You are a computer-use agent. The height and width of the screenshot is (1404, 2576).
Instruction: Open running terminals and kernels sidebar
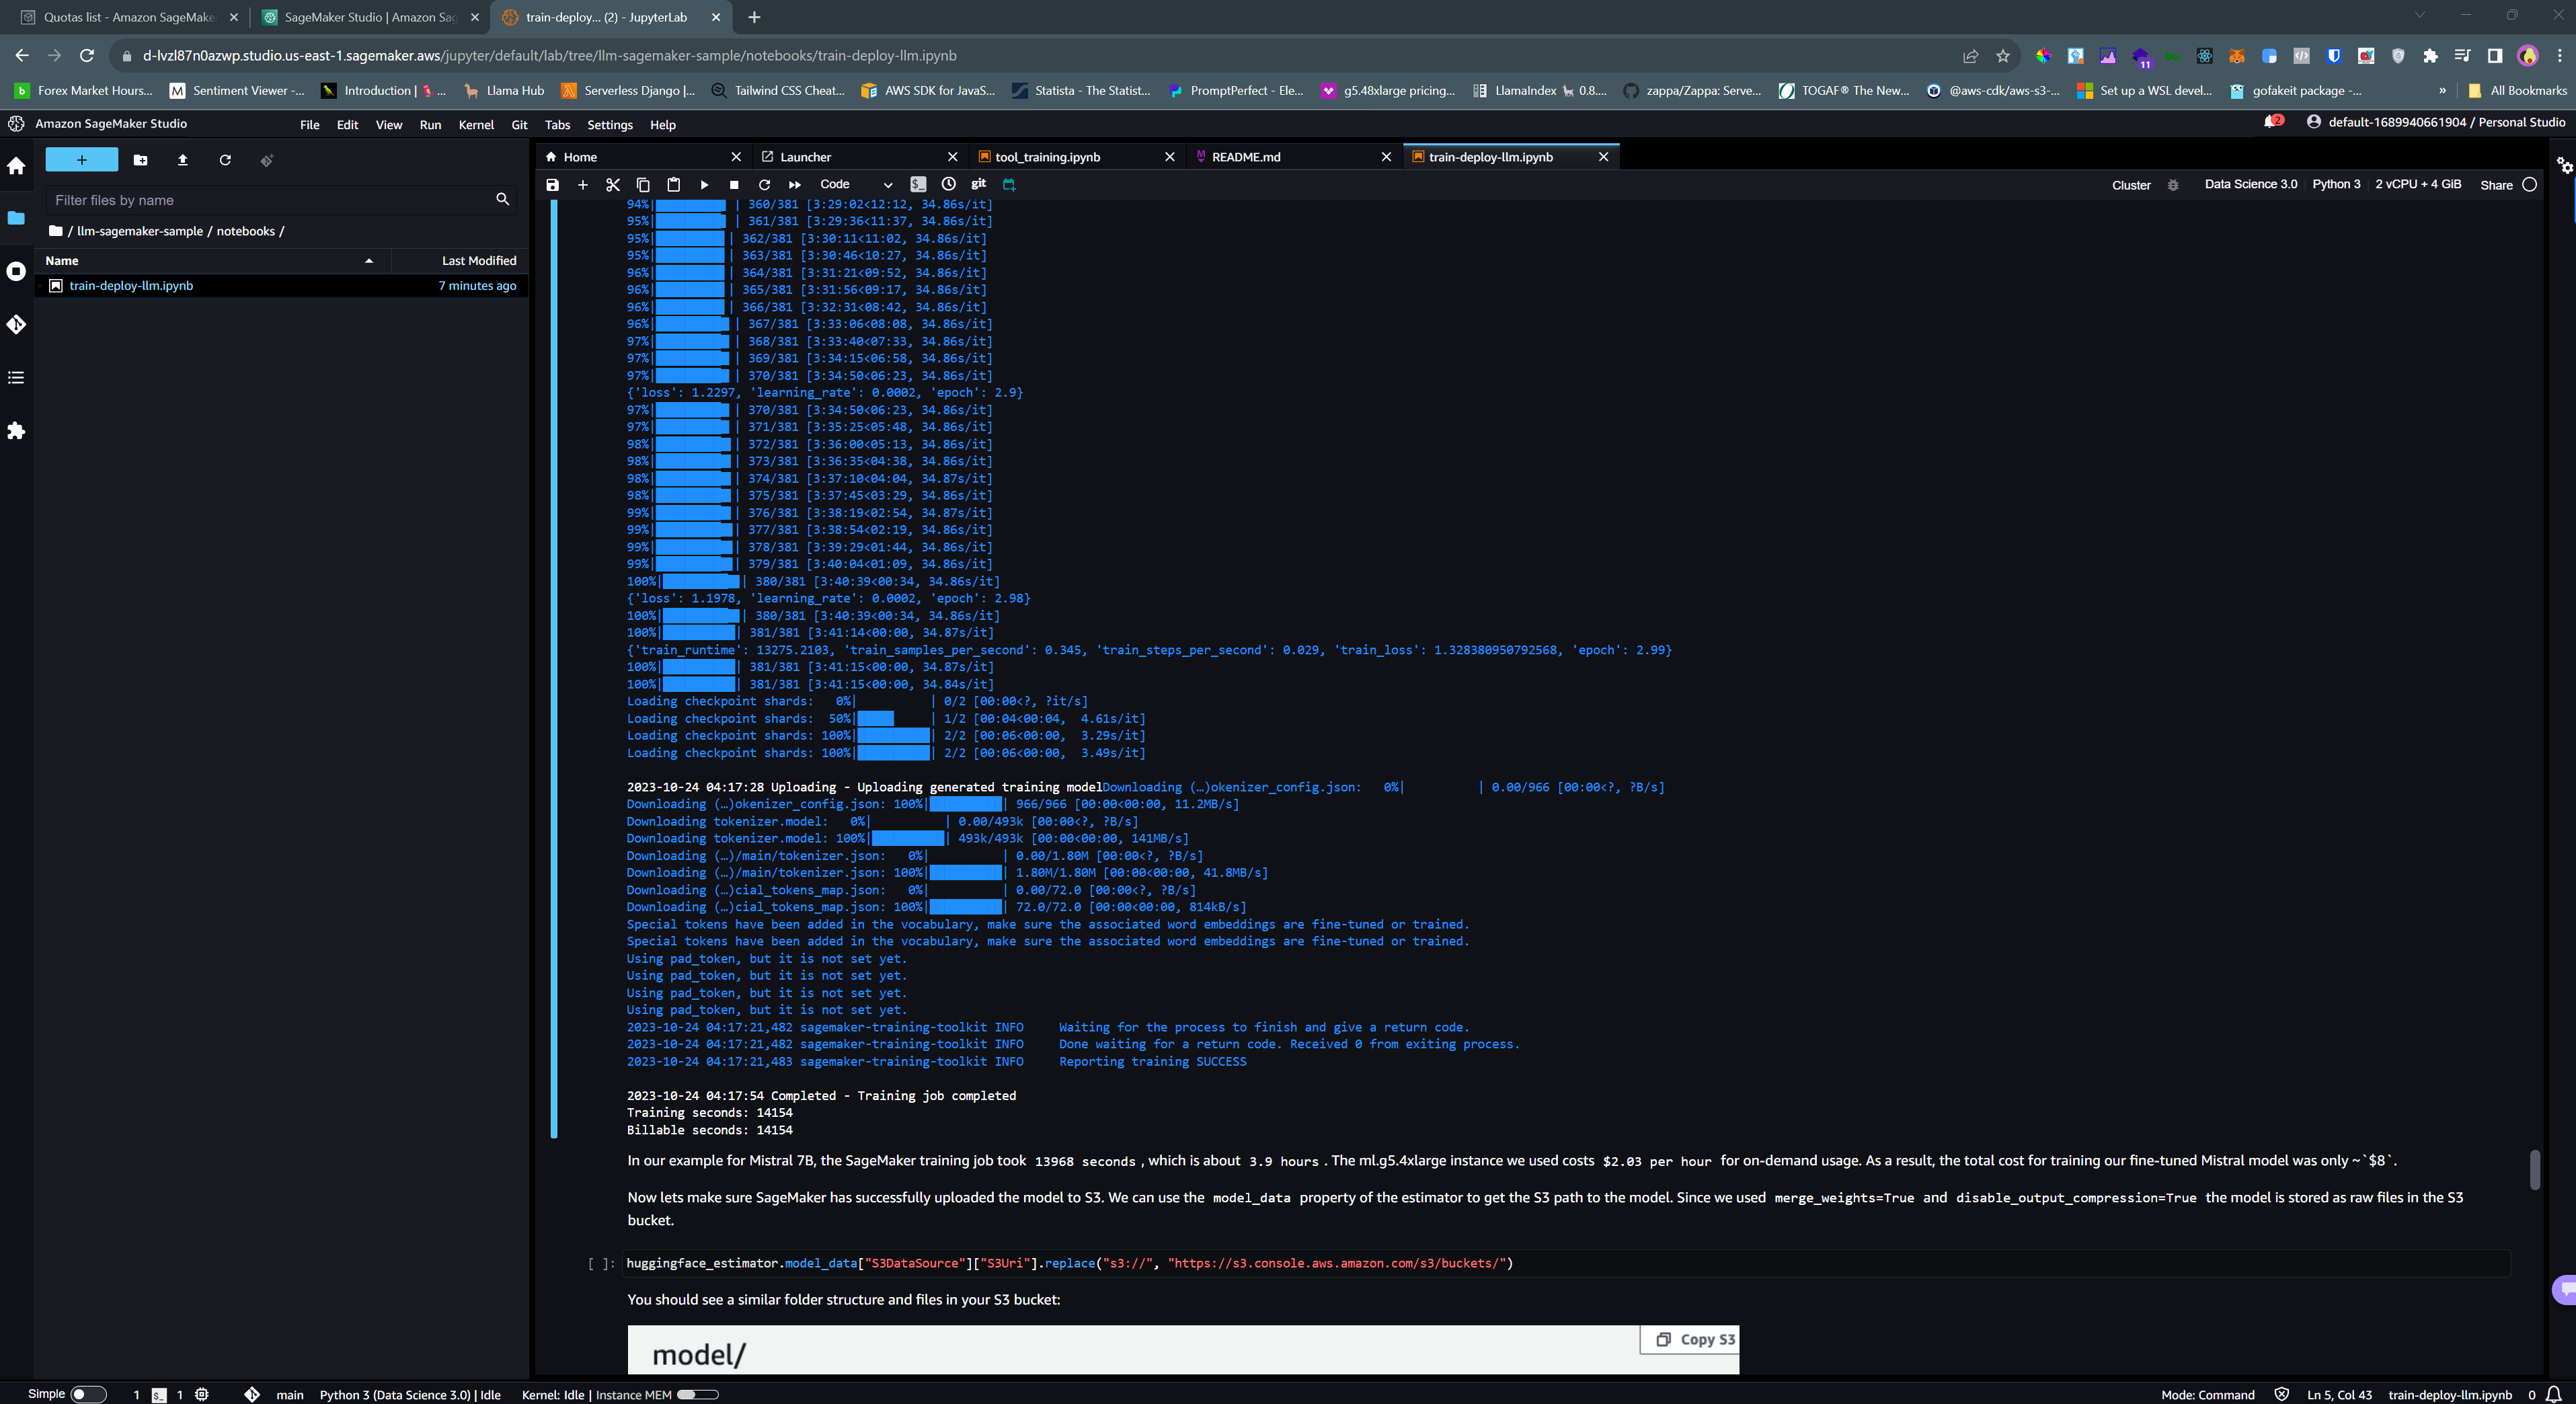16,272
